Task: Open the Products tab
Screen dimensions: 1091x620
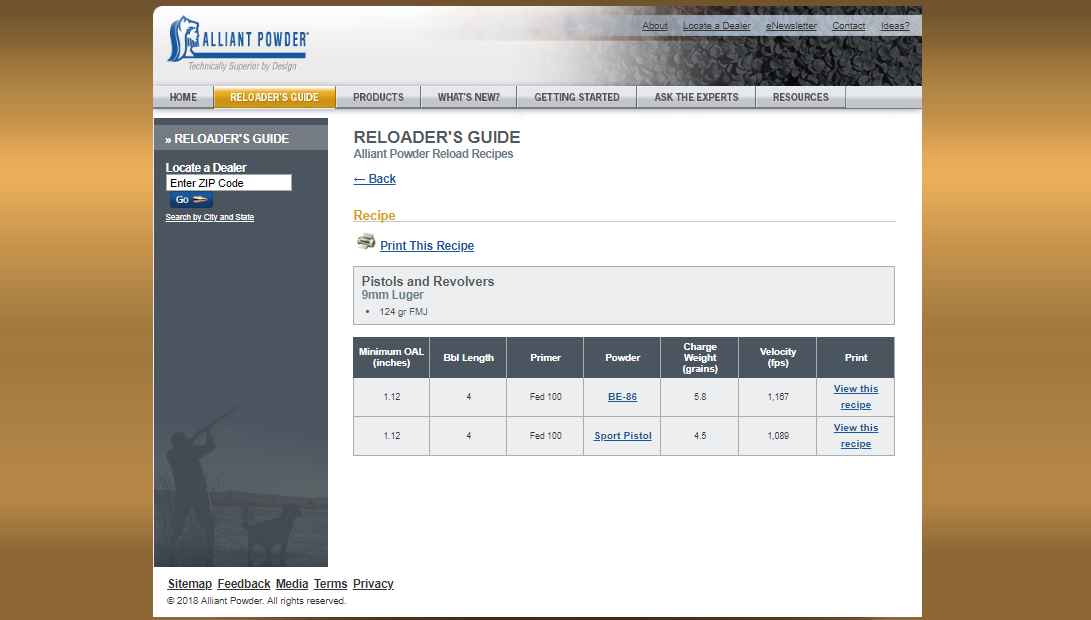Action: pos(378,97)
